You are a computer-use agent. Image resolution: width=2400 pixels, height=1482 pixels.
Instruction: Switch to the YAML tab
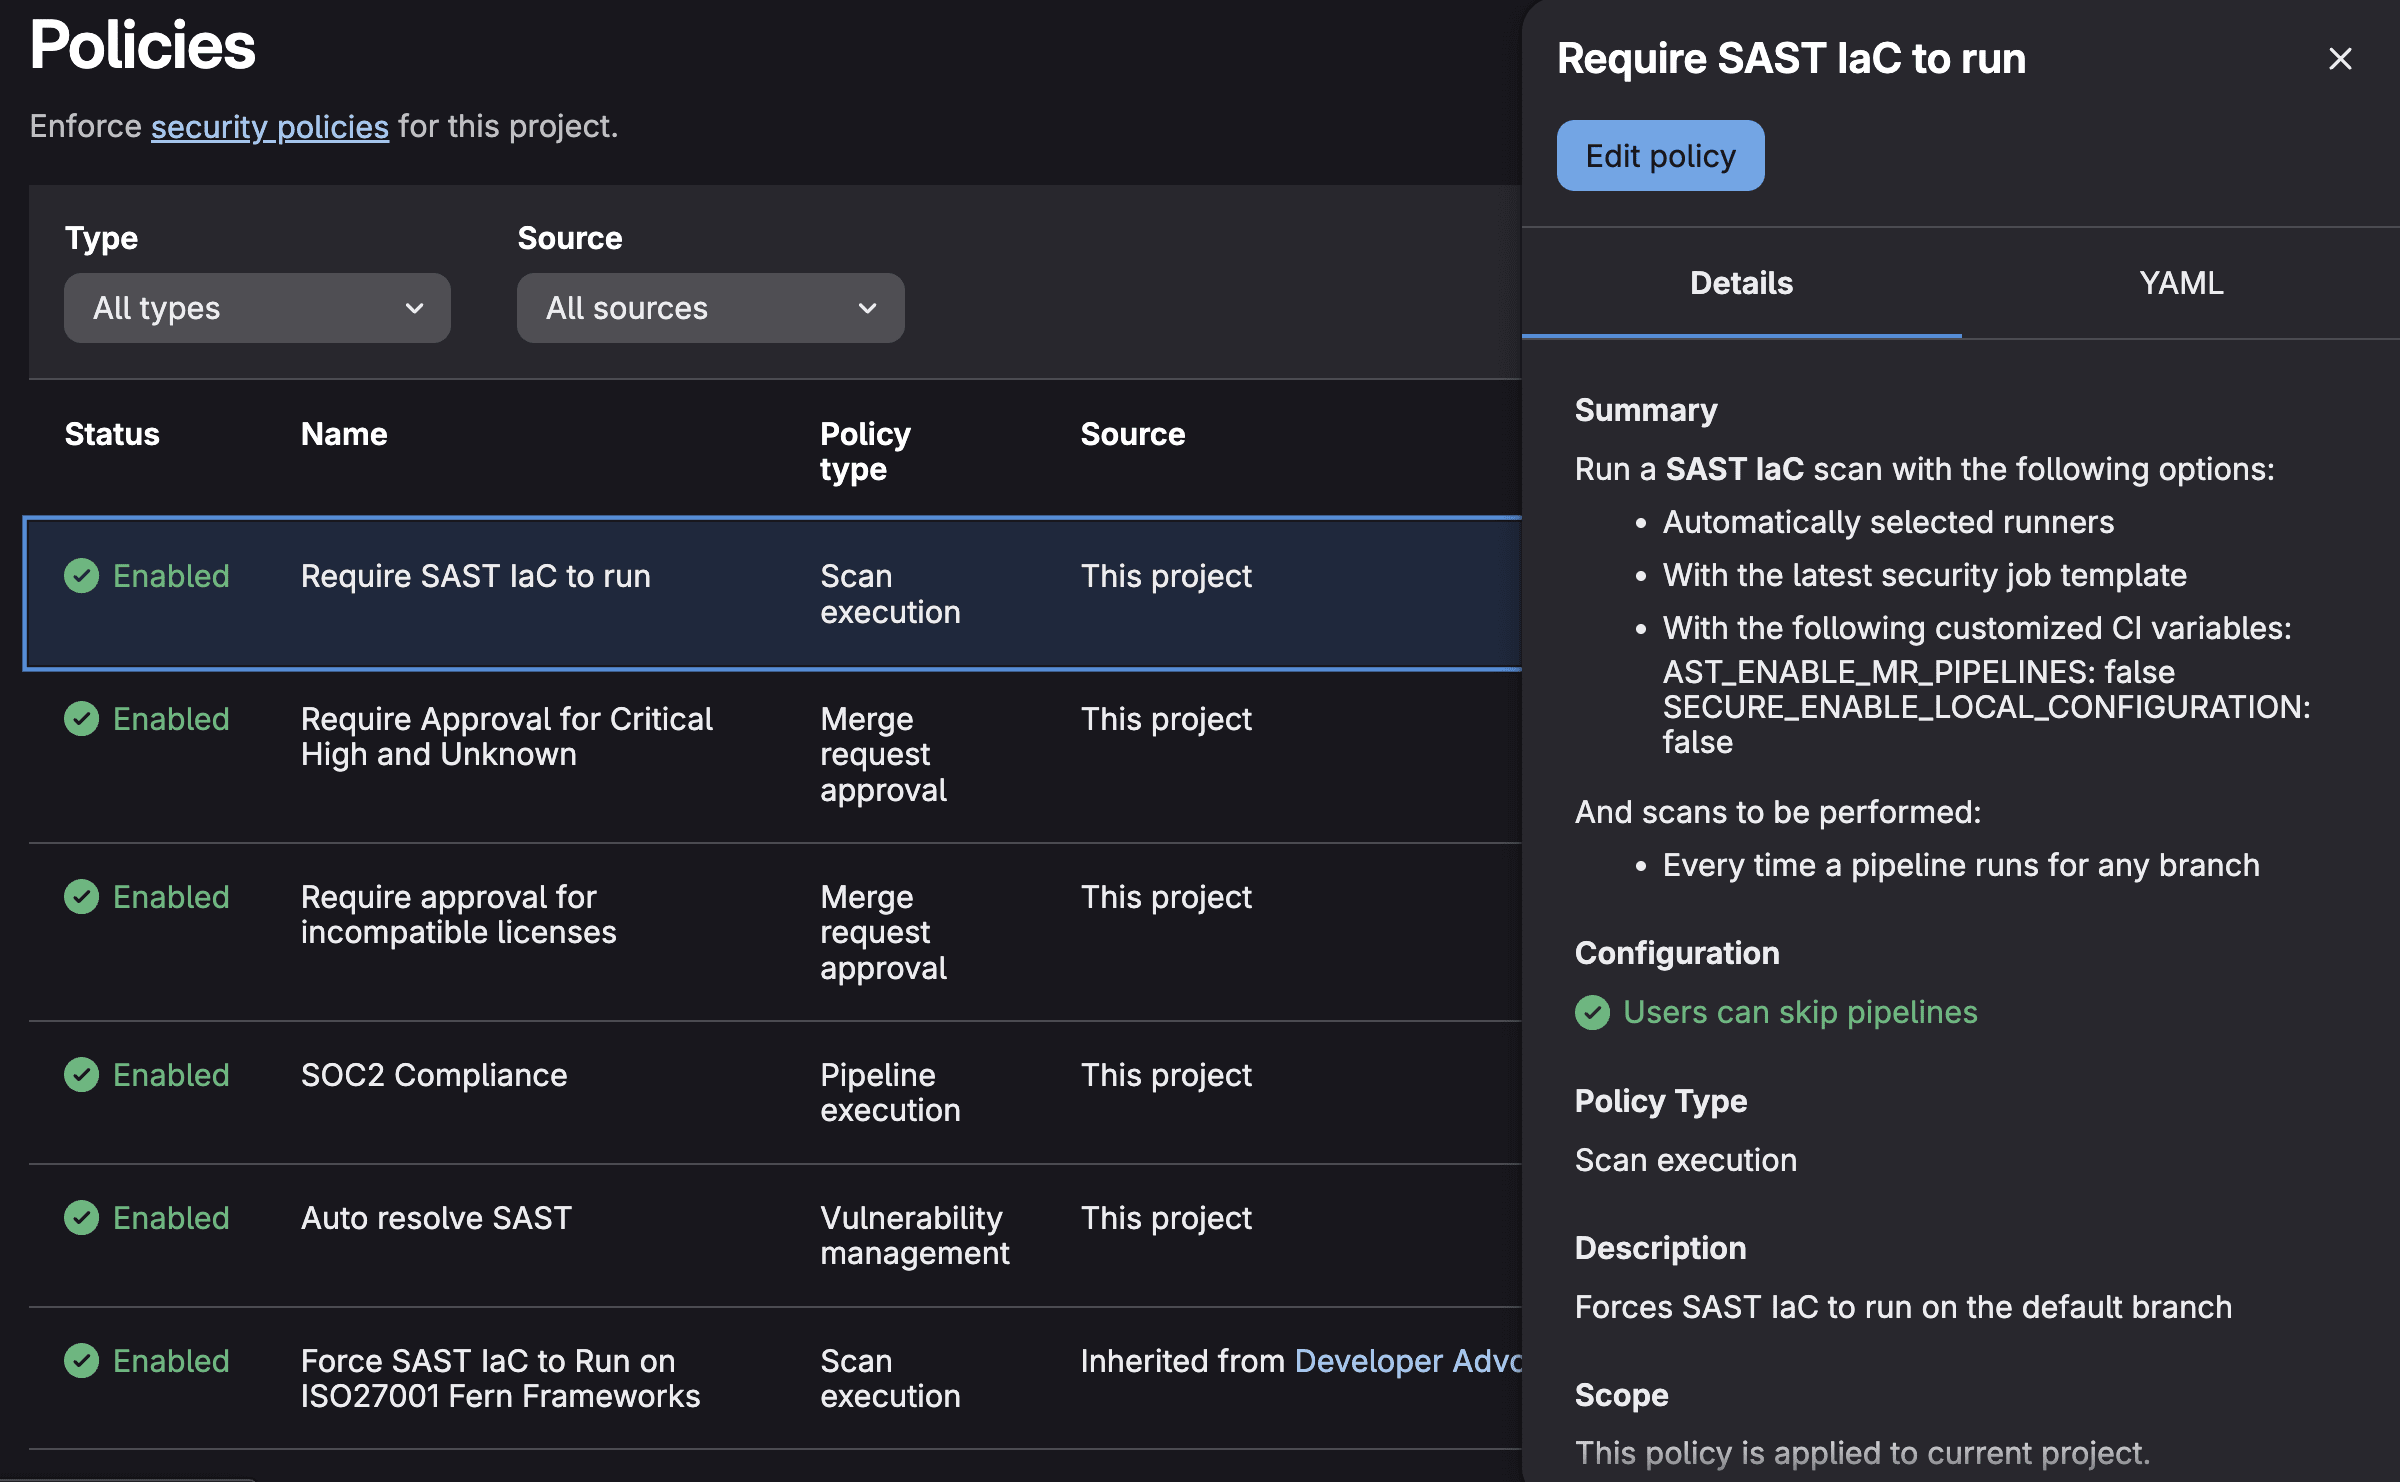tap(2180, 283)
